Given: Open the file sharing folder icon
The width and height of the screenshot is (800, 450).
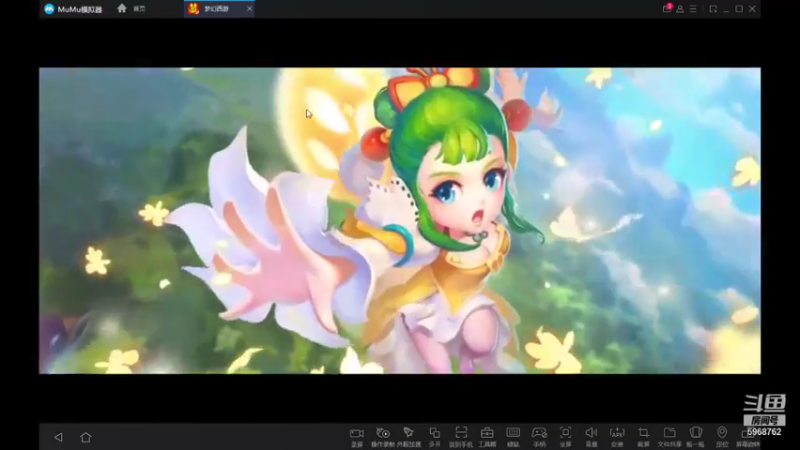Looking at the screenshot, I should 669,433.
